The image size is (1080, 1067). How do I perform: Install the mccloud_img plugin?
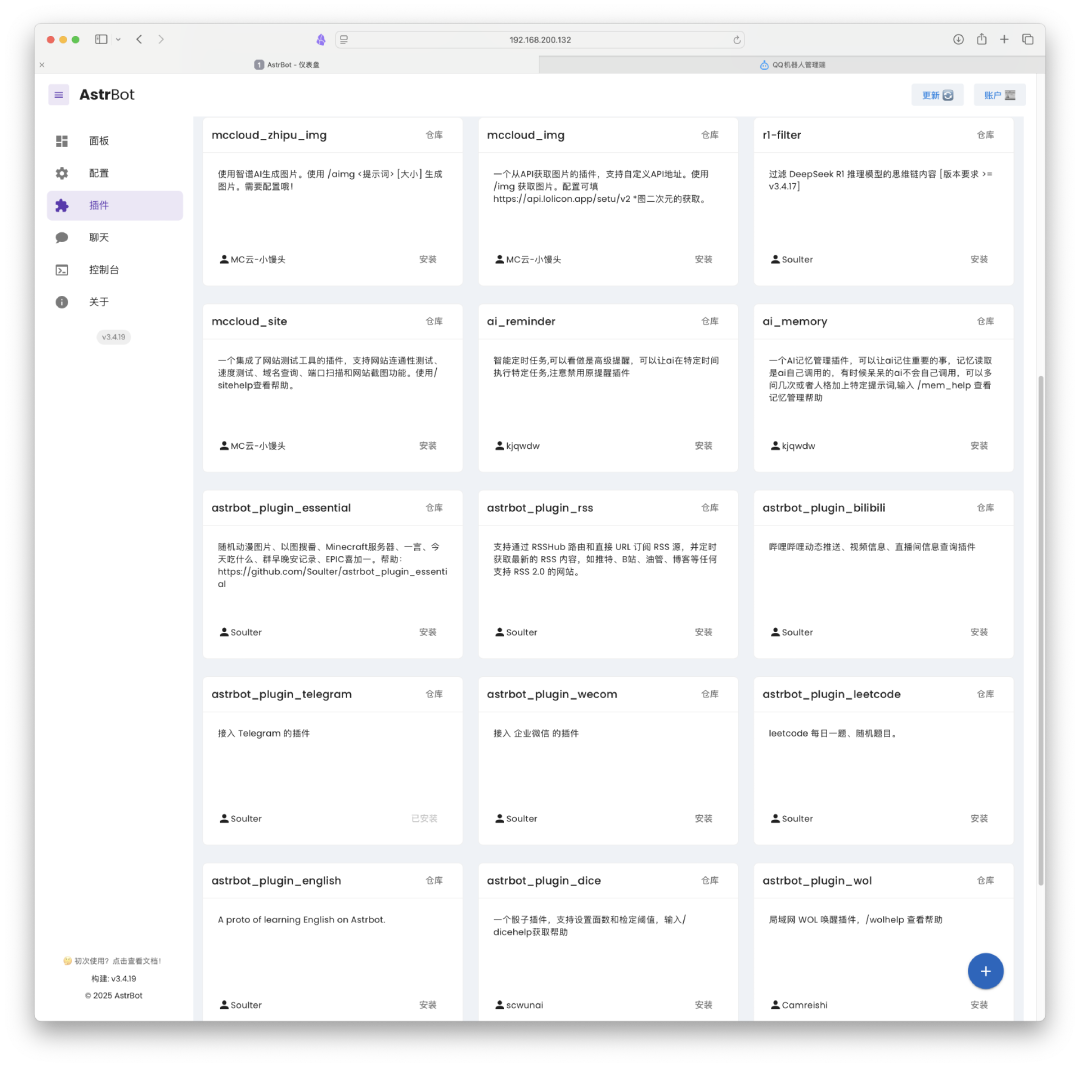[x=703, y=260]
